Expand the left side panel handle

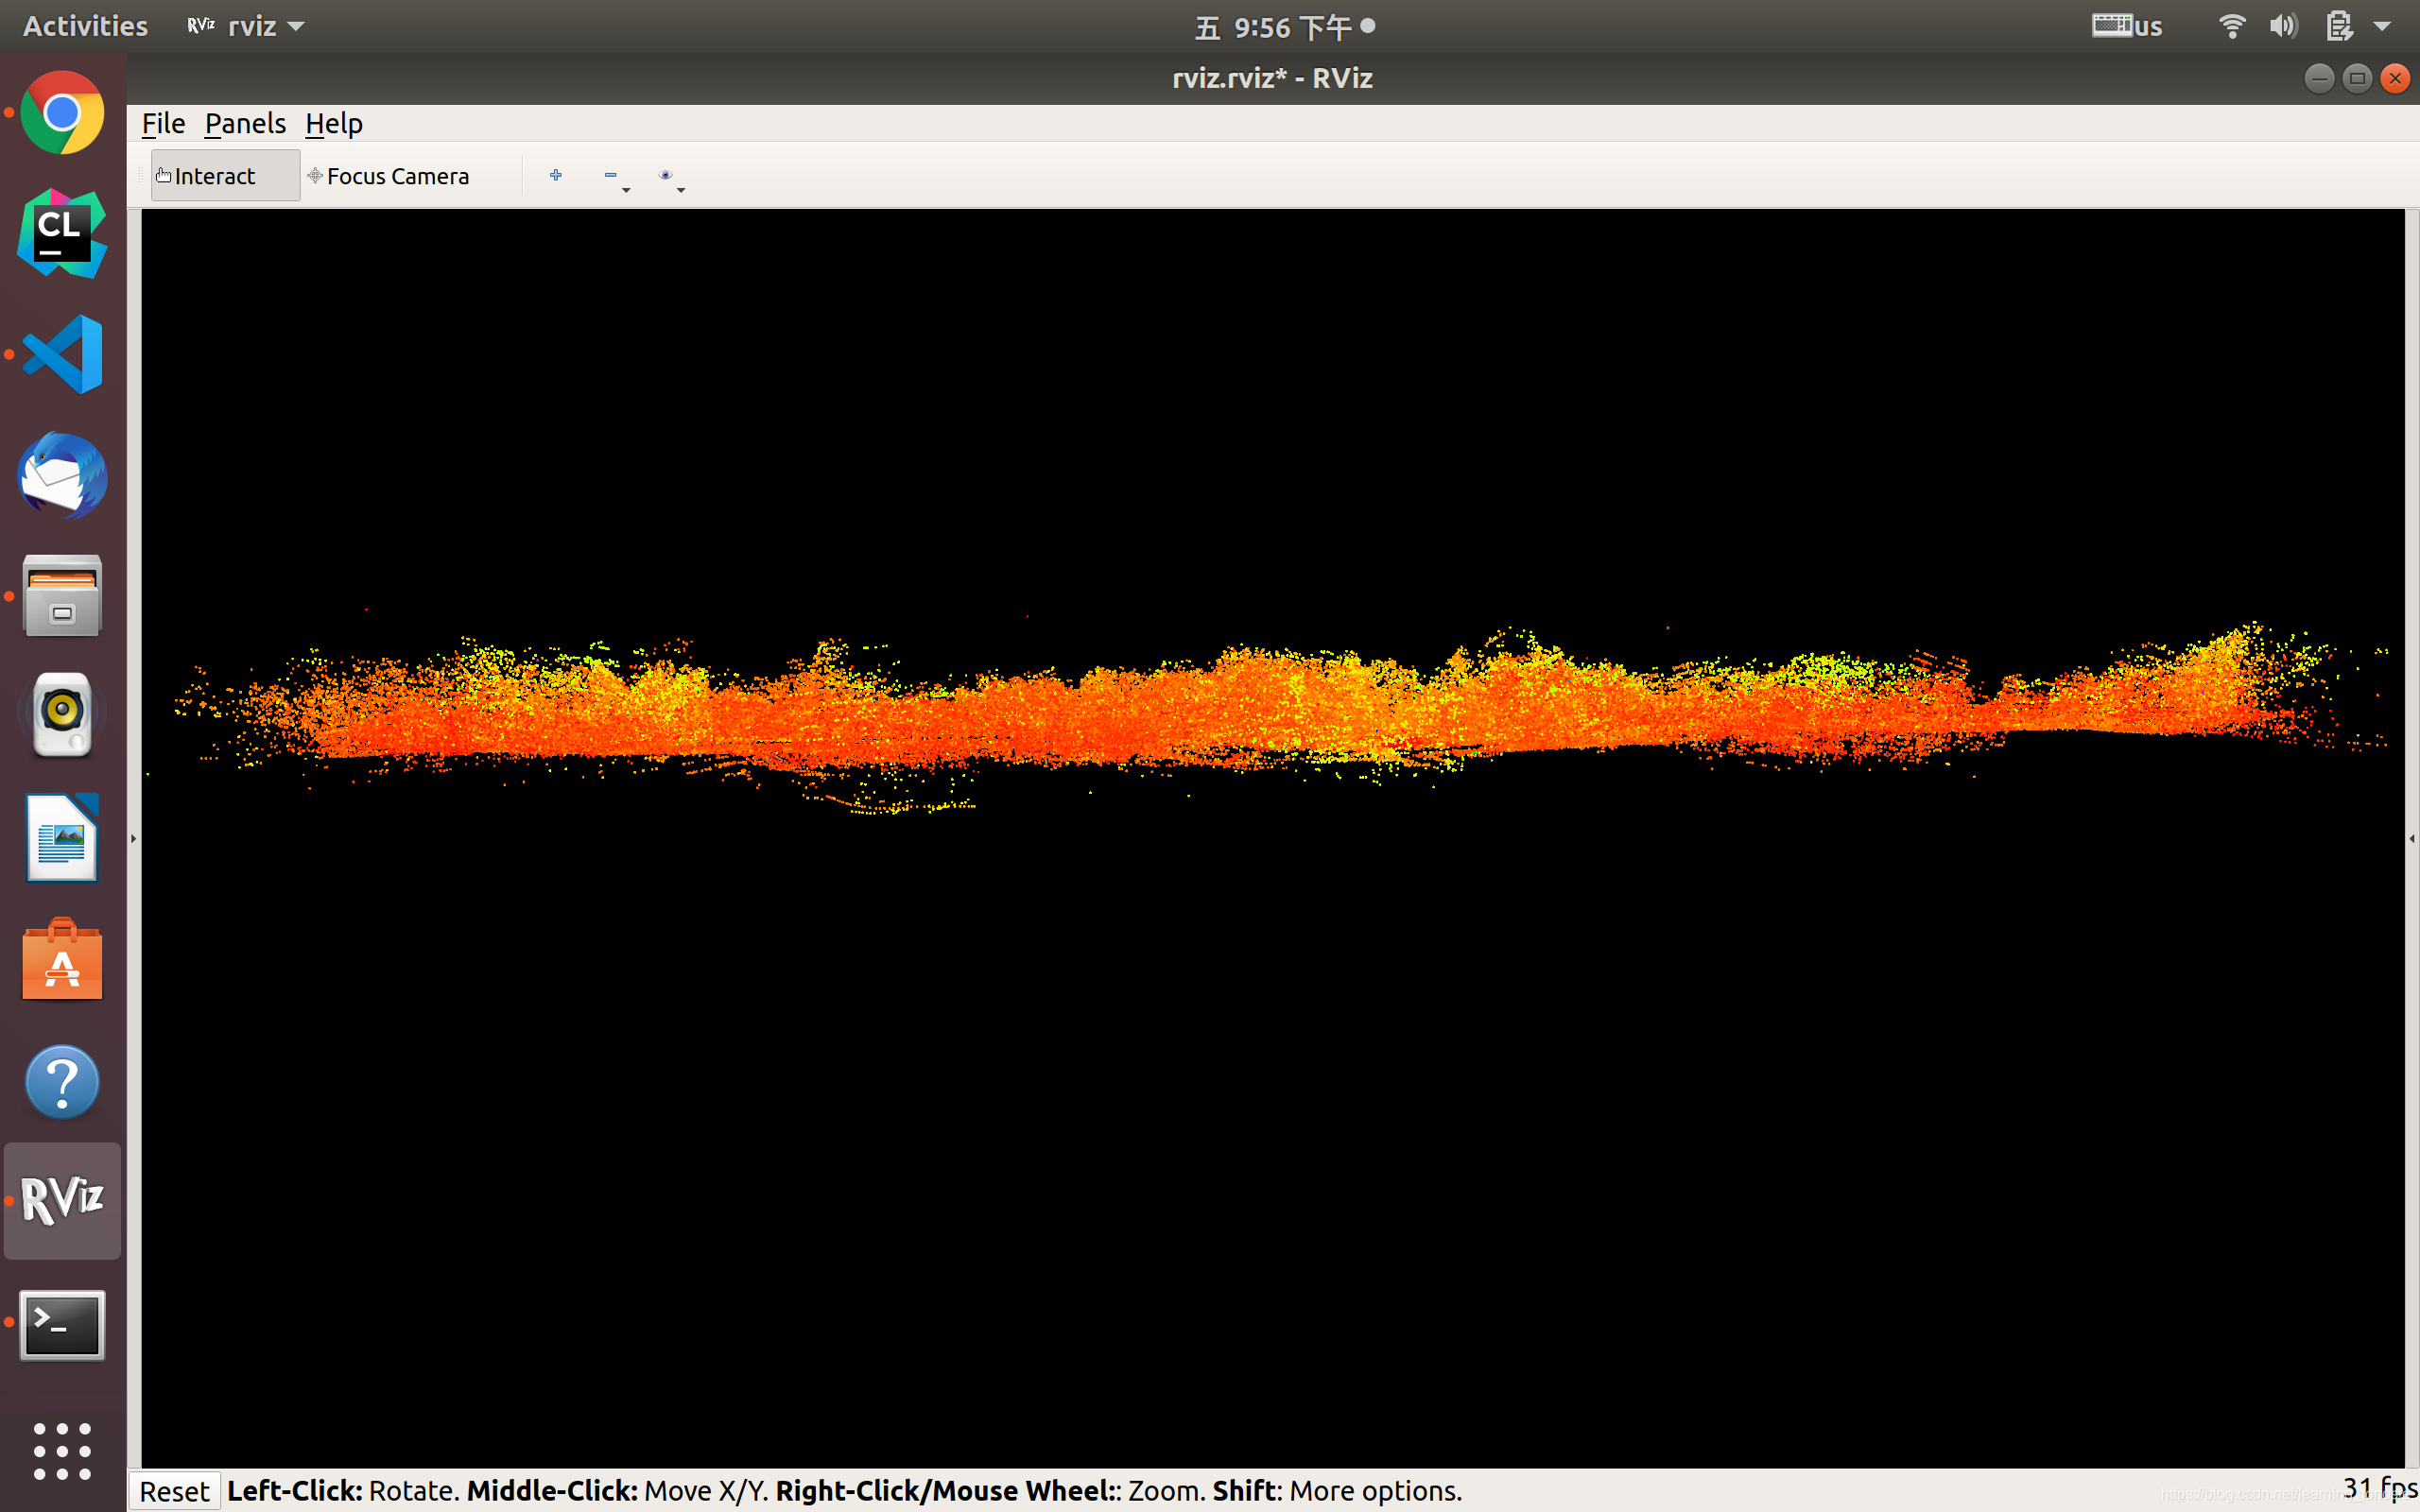[133, 838]
